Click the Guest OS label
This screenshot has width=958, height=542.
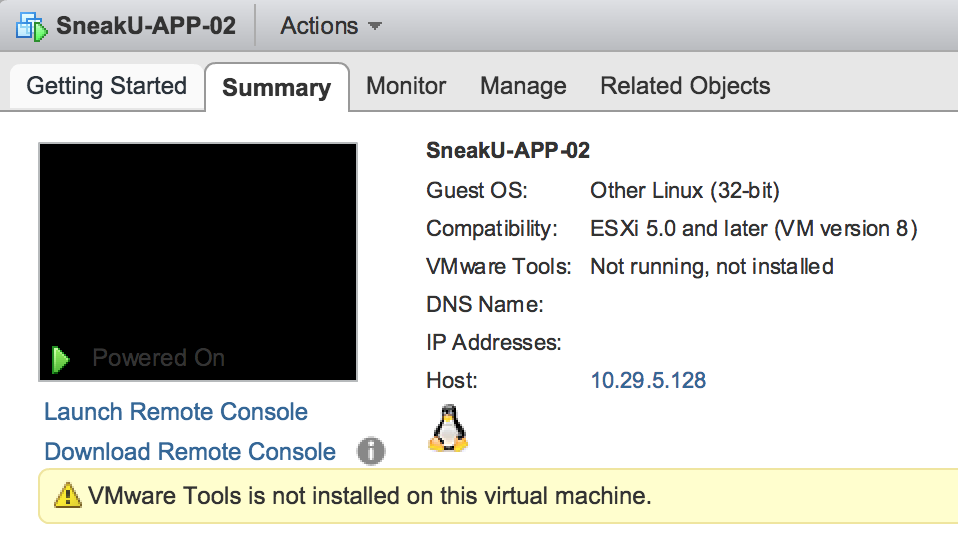[x=477, y=191]
